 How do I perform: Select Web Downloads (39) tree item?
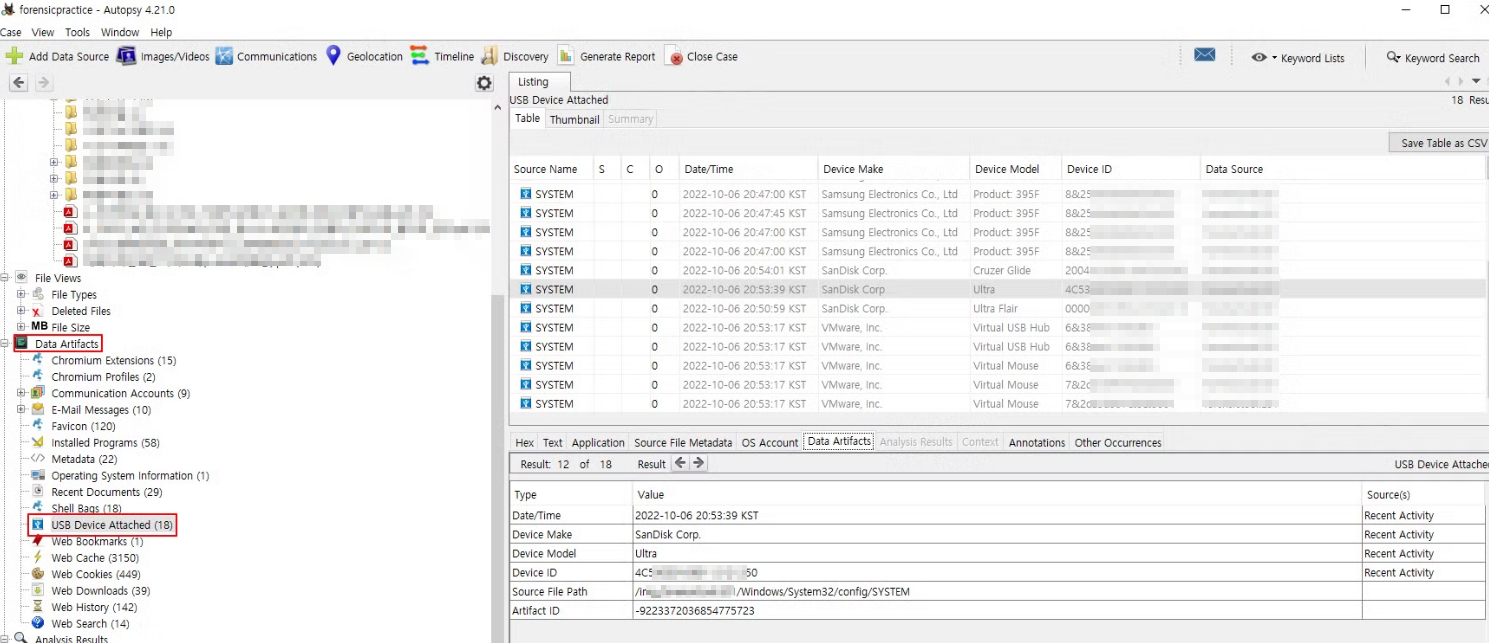[x=100, y=591]
